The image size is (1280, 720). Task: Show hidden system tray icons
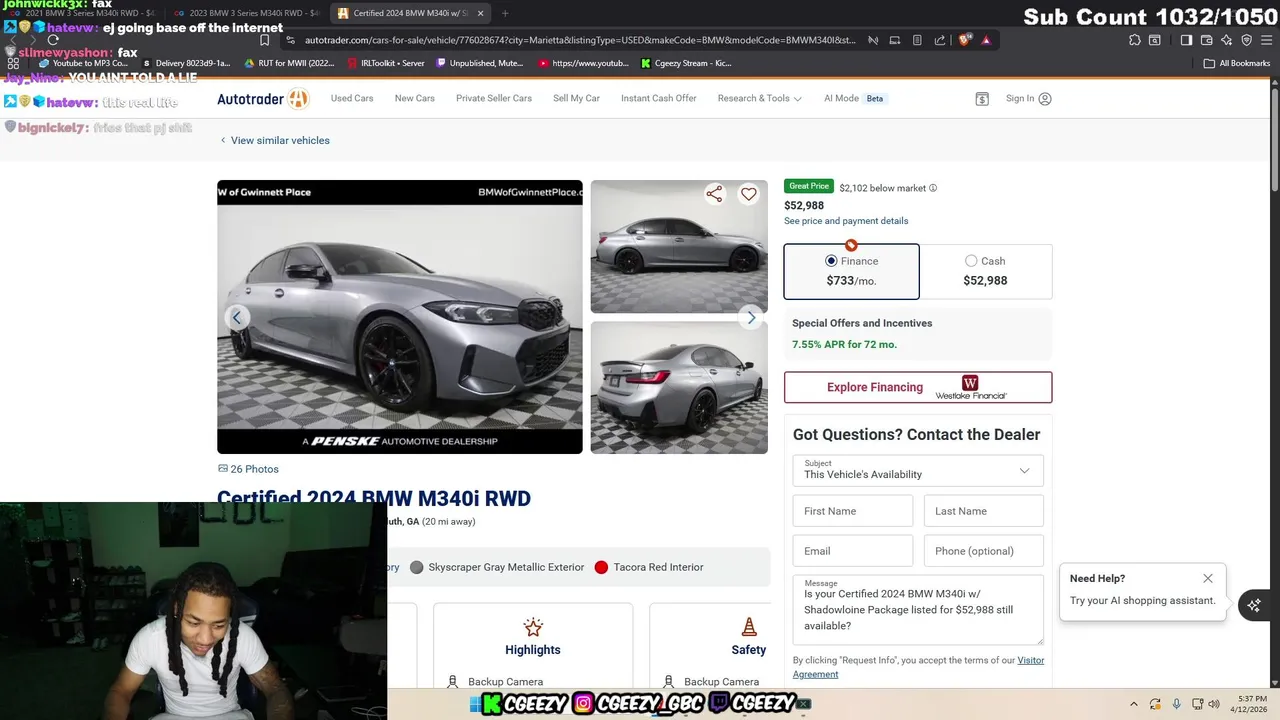pyautogui.click(x=1133, y=704)
